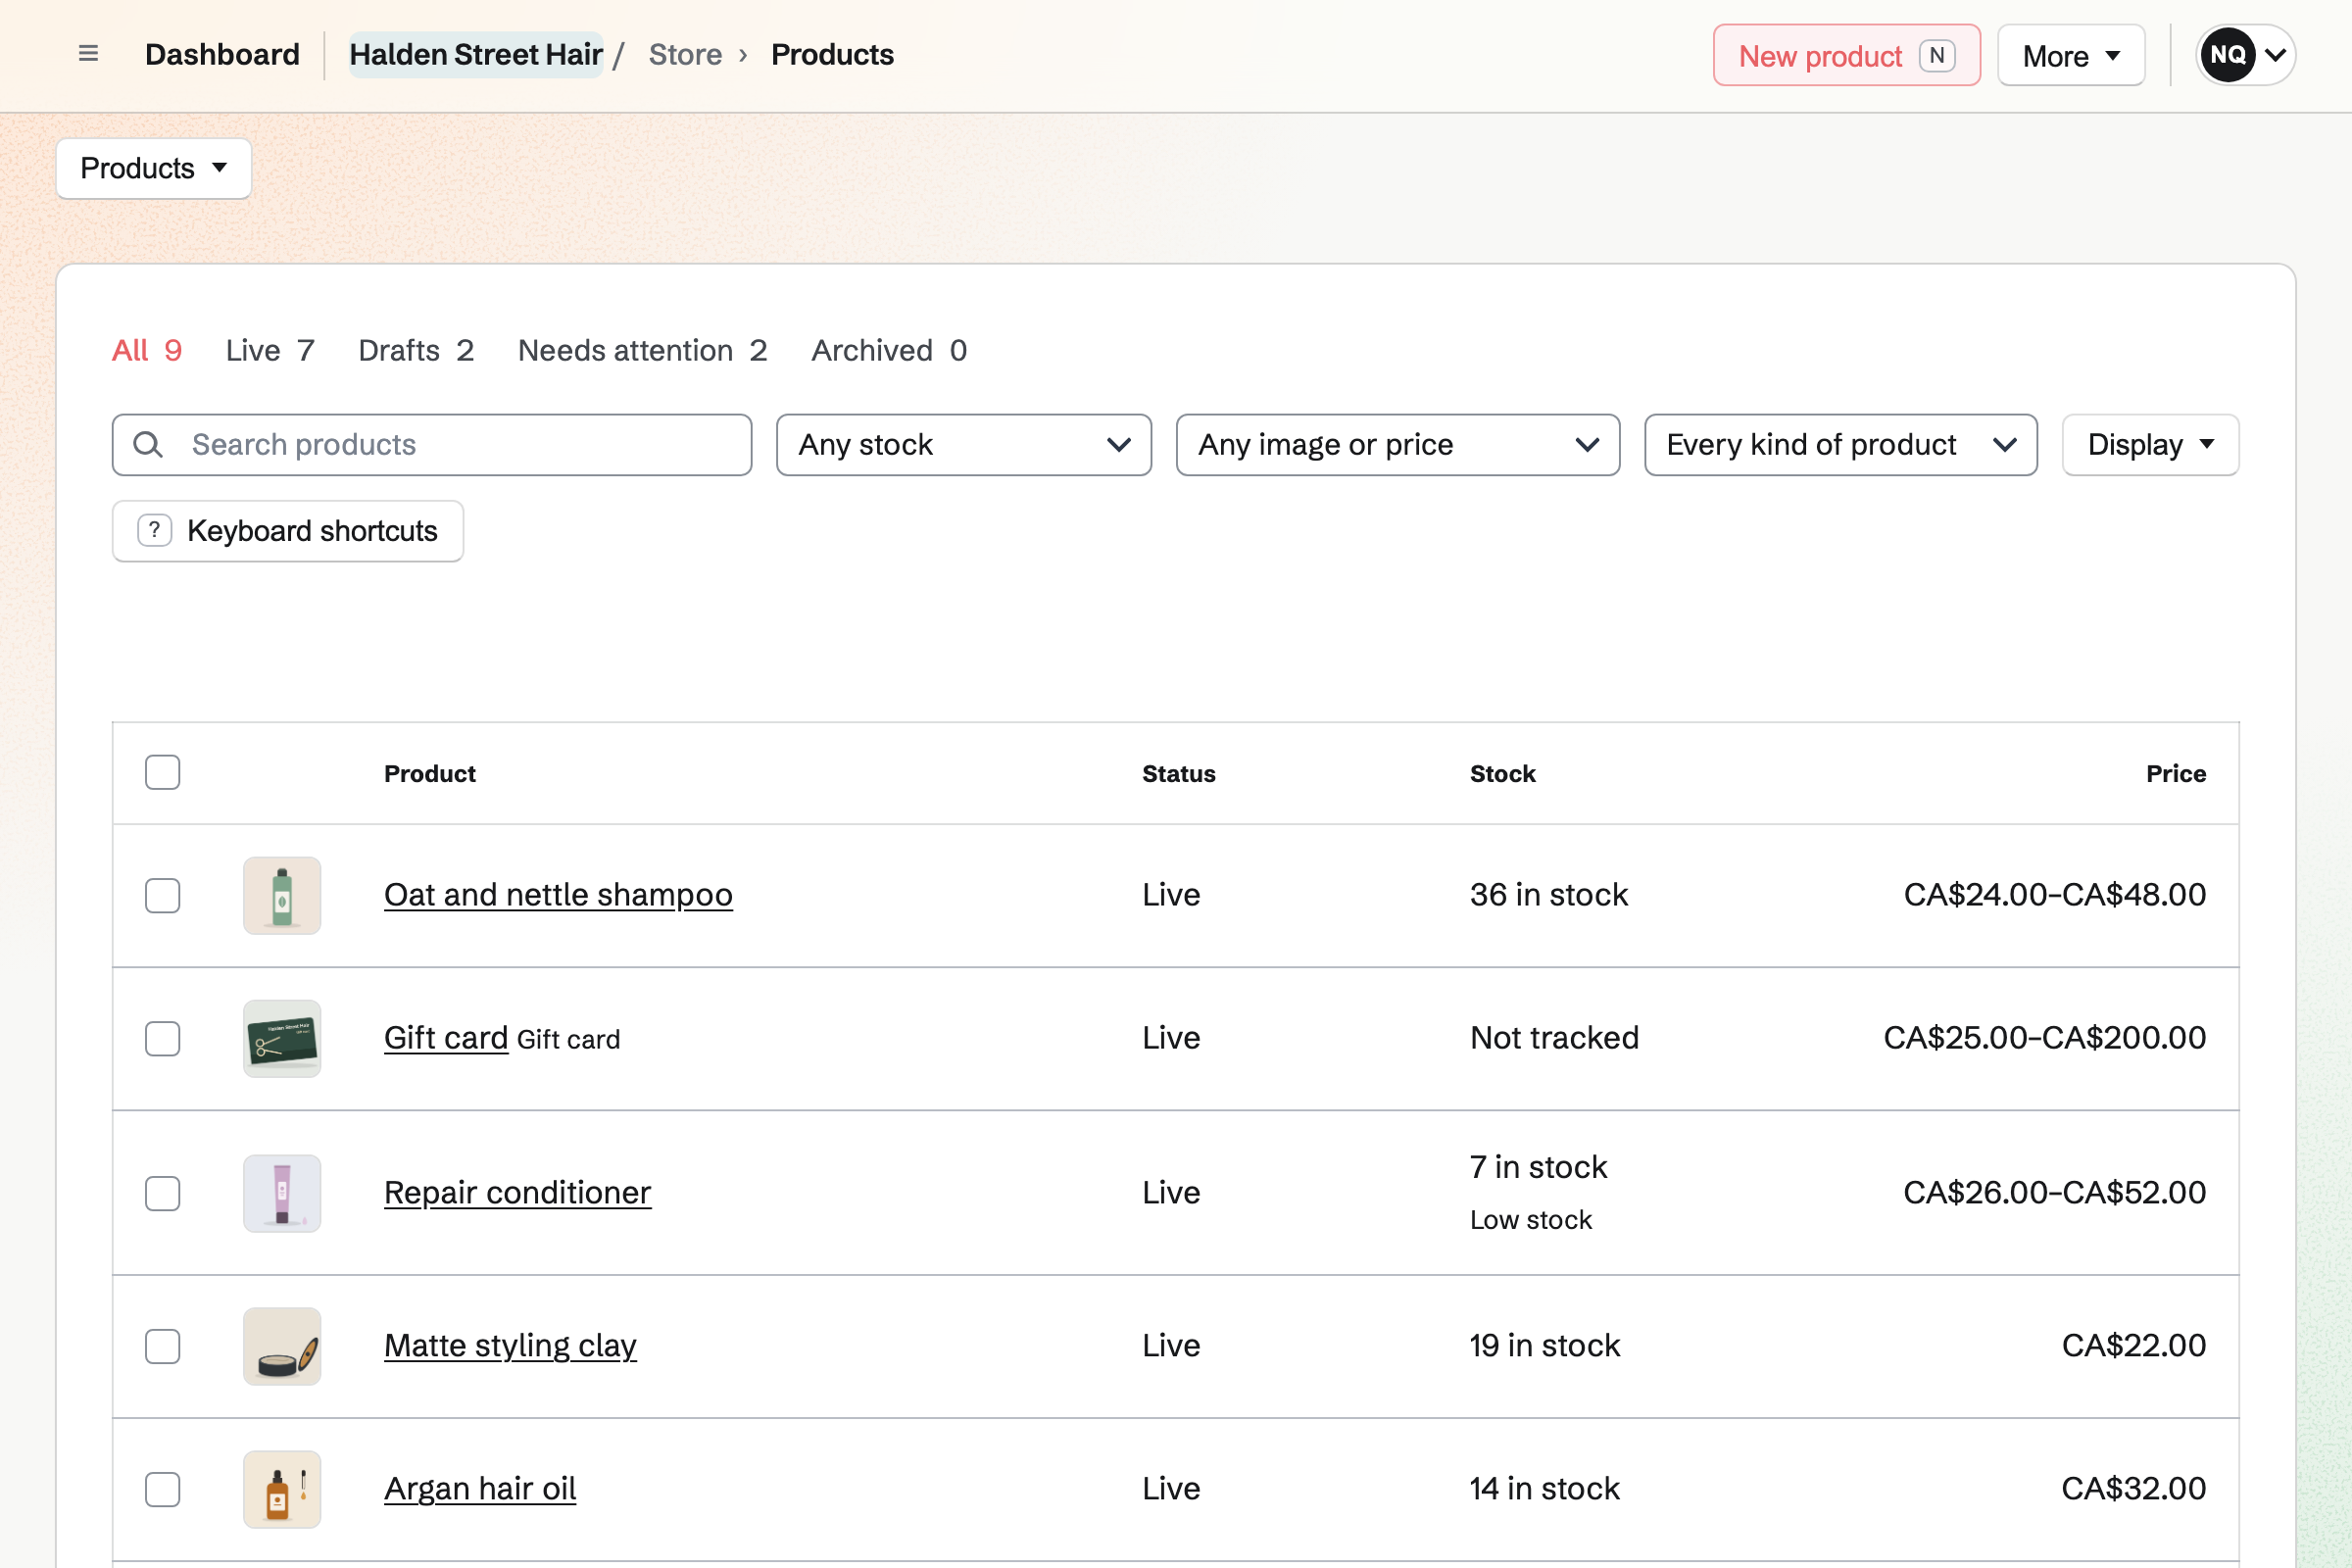Screen dimensions: 2352x1568
Task: Open the Display options menu
Action: tap(2150, 445)
